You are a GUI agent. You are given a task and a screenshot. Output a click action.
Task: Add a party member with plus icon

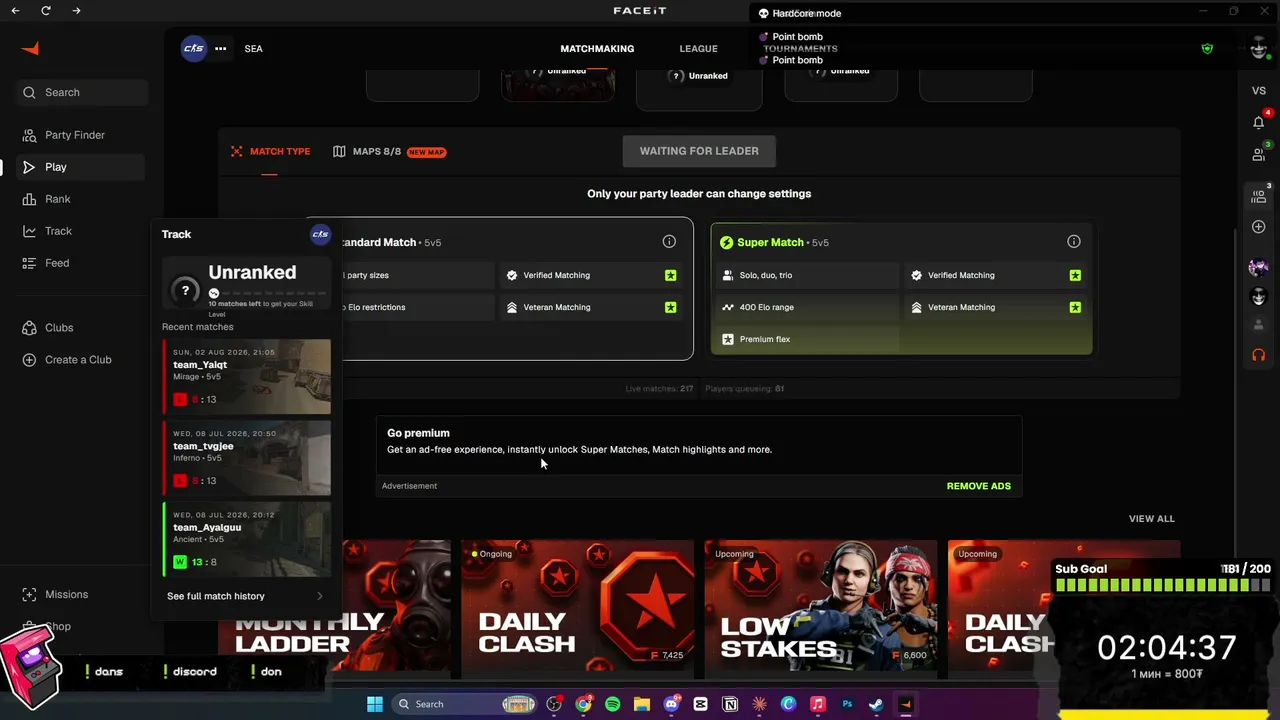(1258, 227)
